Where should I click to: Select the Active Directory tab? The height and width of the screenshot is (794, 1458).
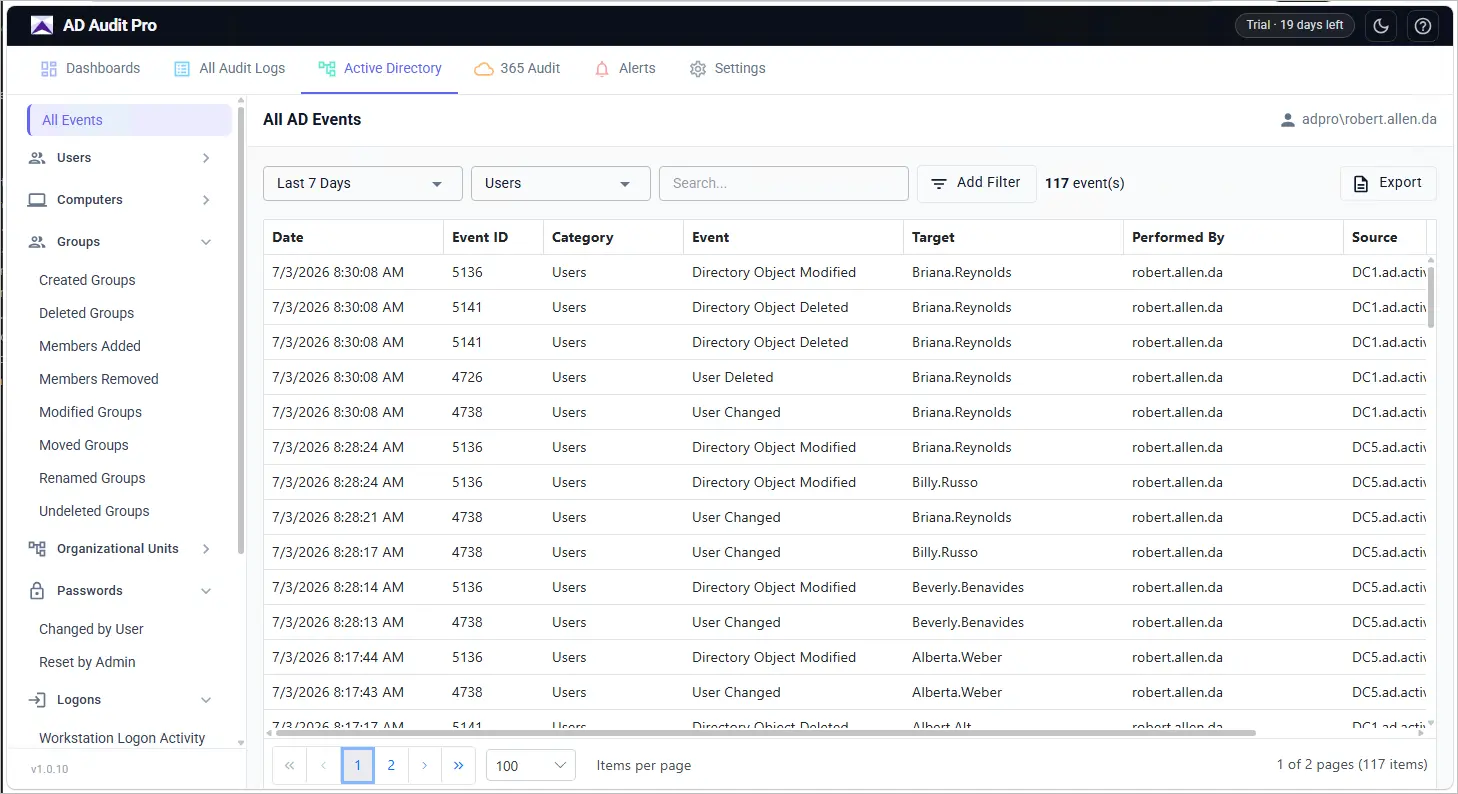(380, 69)
